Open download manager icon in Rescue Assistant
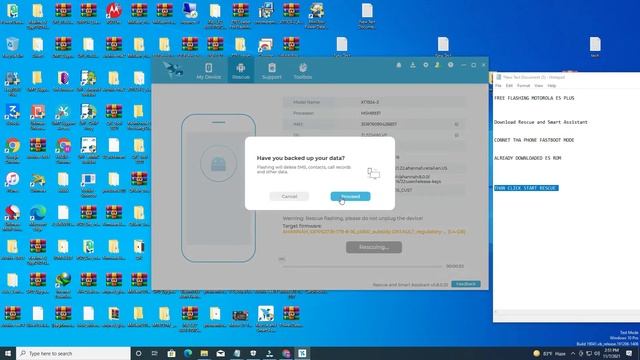Viewport: 640px width, 360px height. click(413, 65)
